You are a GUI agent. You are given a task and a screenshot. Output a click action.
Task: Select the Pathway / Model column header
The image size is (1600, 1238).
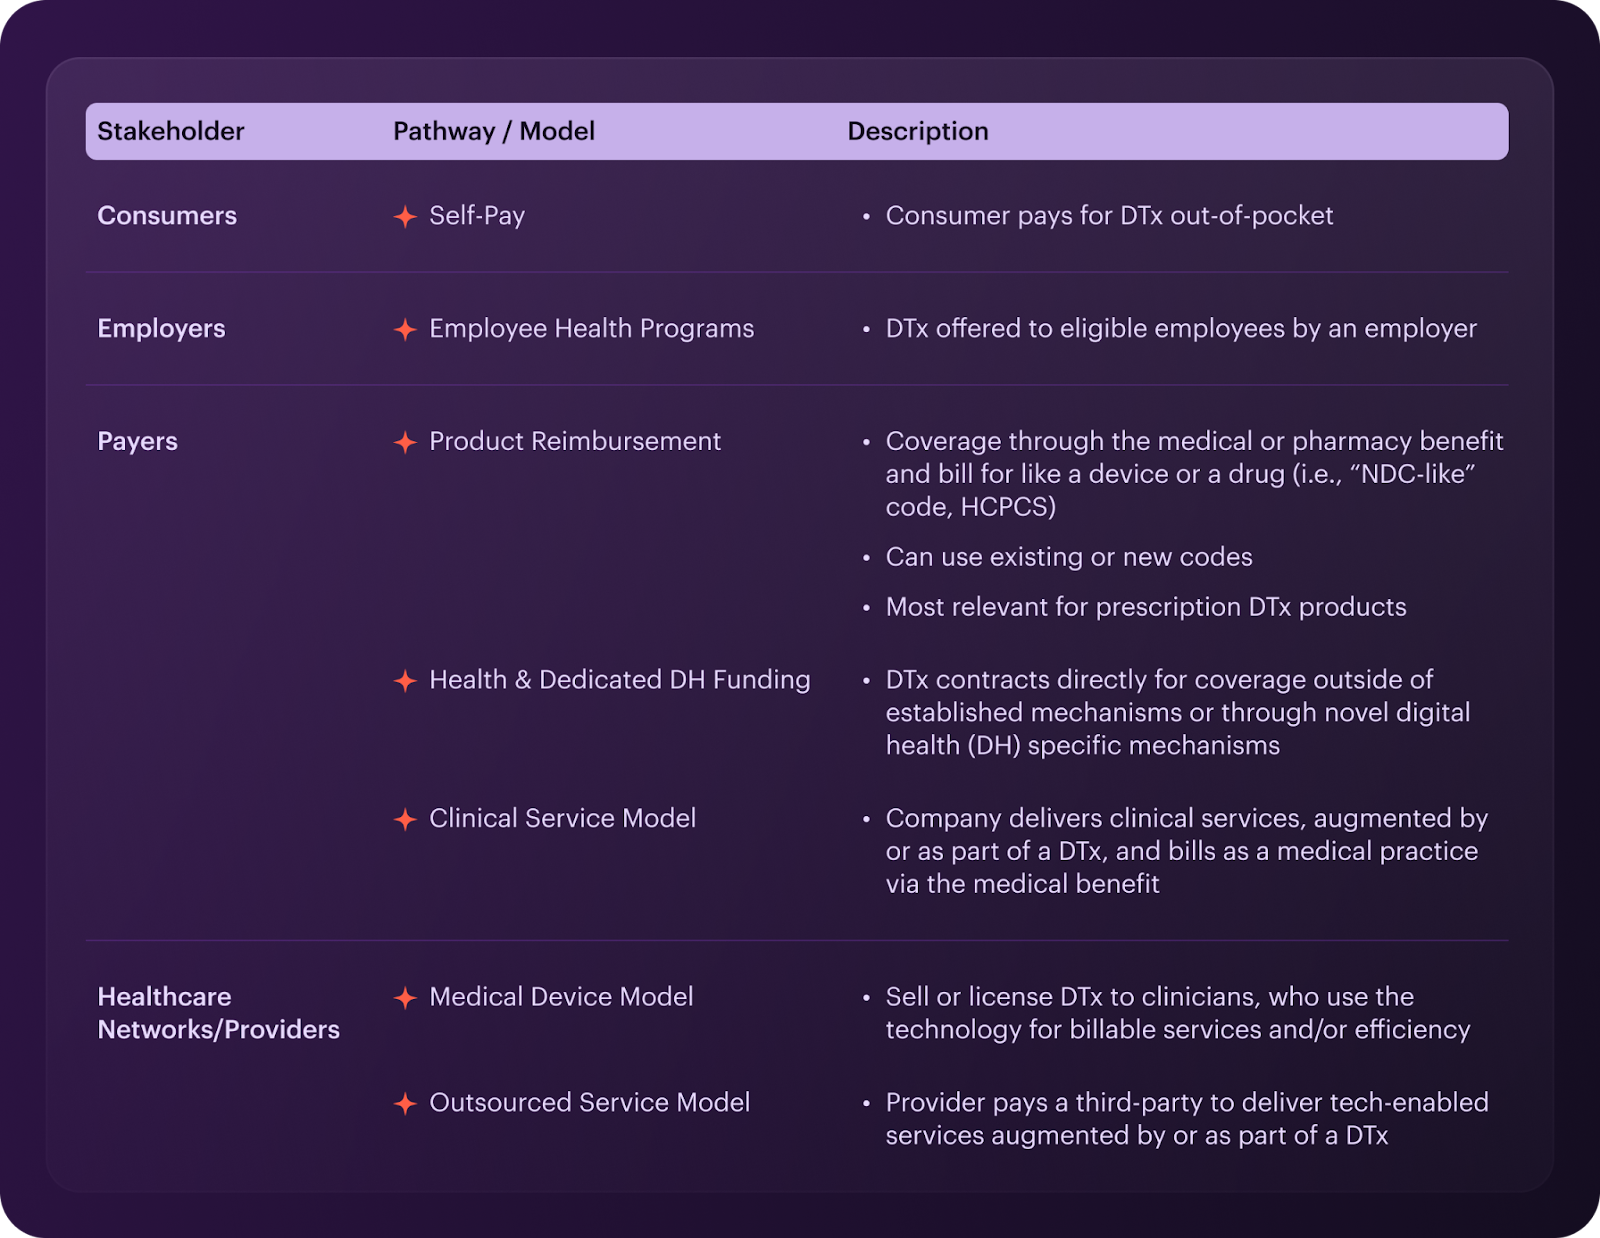494,131
